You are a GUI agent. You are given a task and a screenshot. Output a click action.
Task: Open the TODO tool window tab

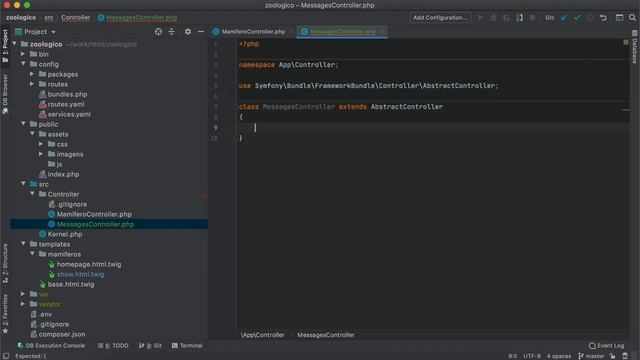tap(113, 346)
